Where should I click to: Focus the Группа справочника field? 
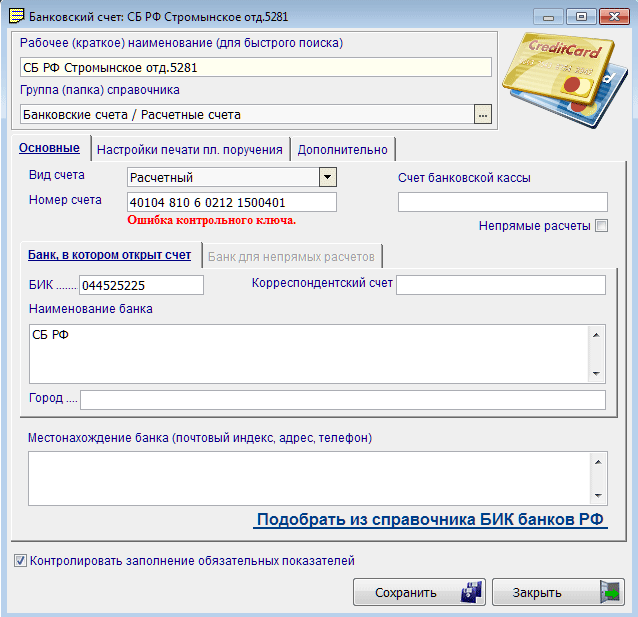(x=247, y=114)
